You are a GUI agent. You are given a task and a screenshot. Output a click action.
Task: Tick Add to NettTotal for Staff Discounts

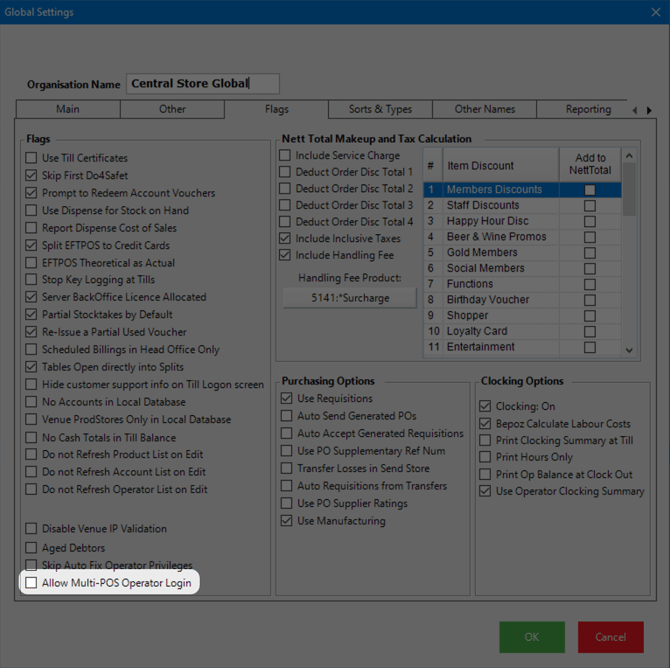(589, 206)
